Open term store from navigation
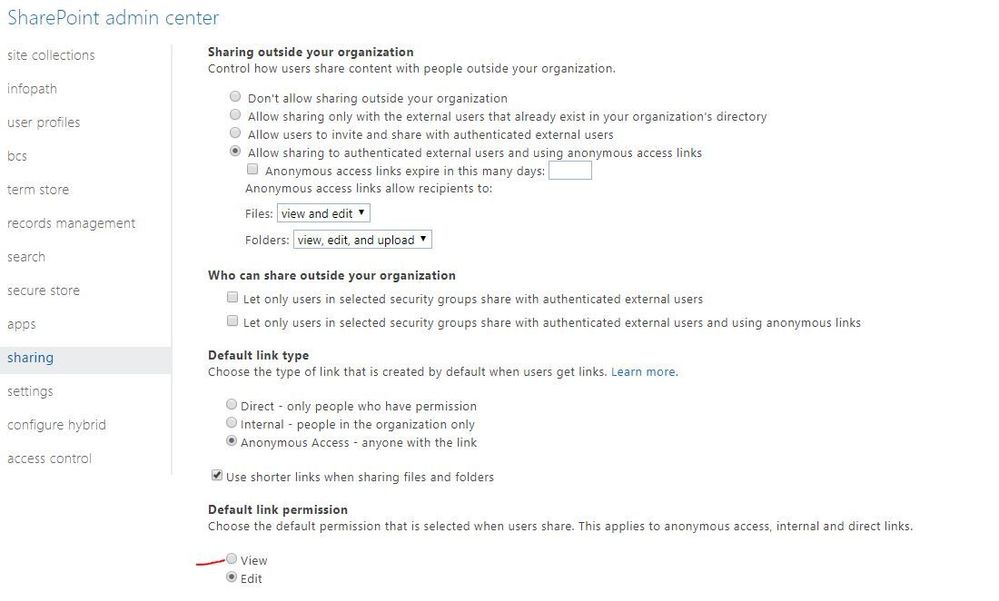 click(38, 189)
